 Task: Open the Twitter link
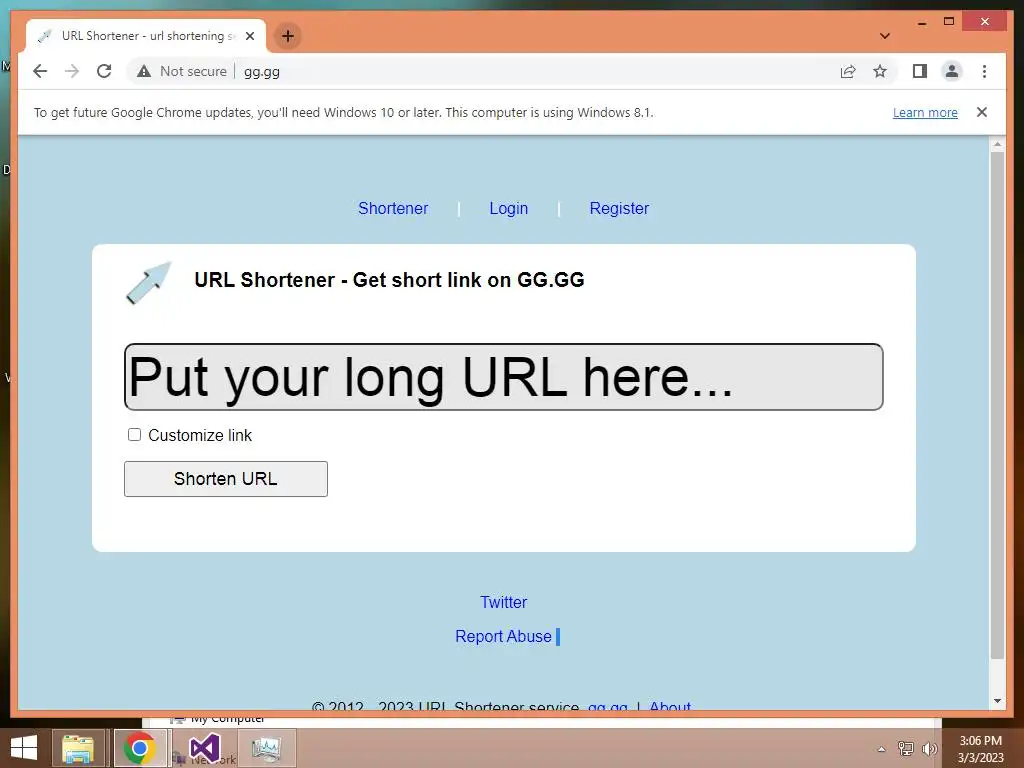[504, 602]
